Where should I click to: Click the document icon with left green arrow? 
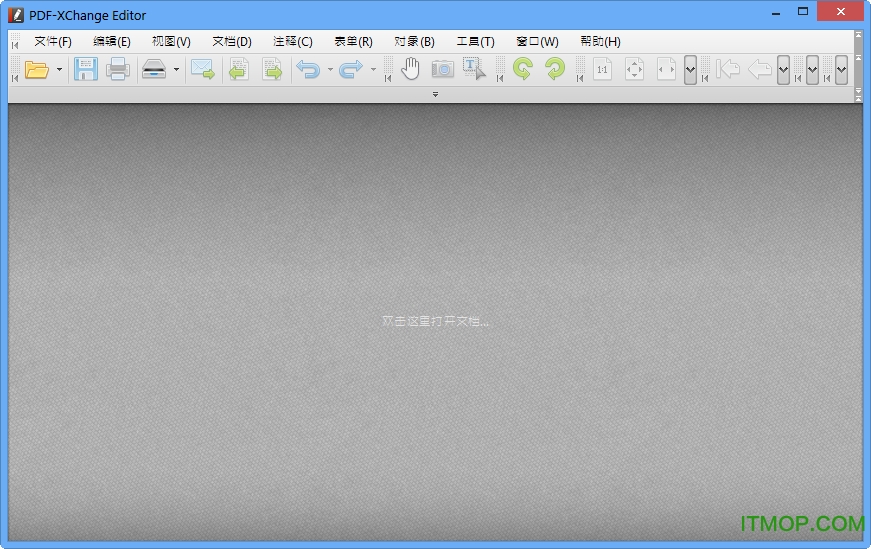[x=239, y=69]
